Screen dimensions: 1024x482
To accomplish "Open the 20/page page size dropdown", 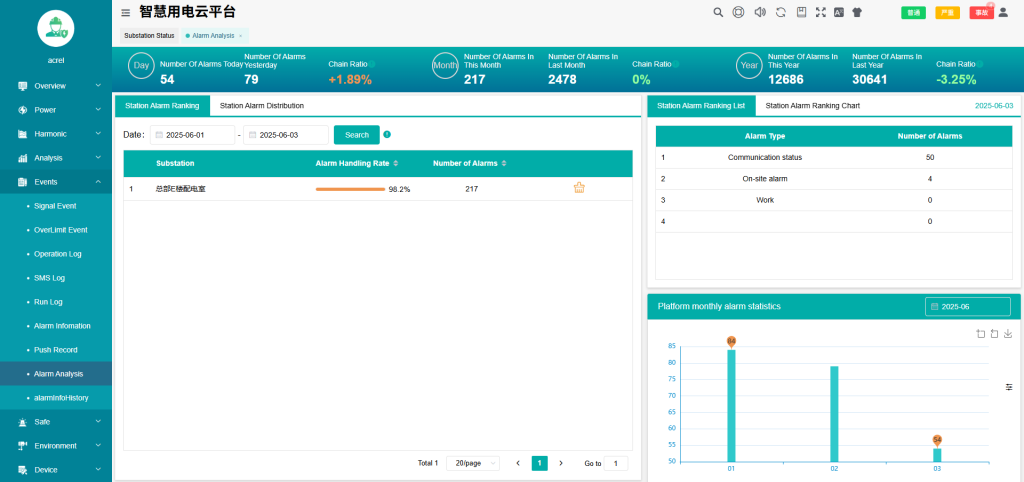I will (473, 463).
